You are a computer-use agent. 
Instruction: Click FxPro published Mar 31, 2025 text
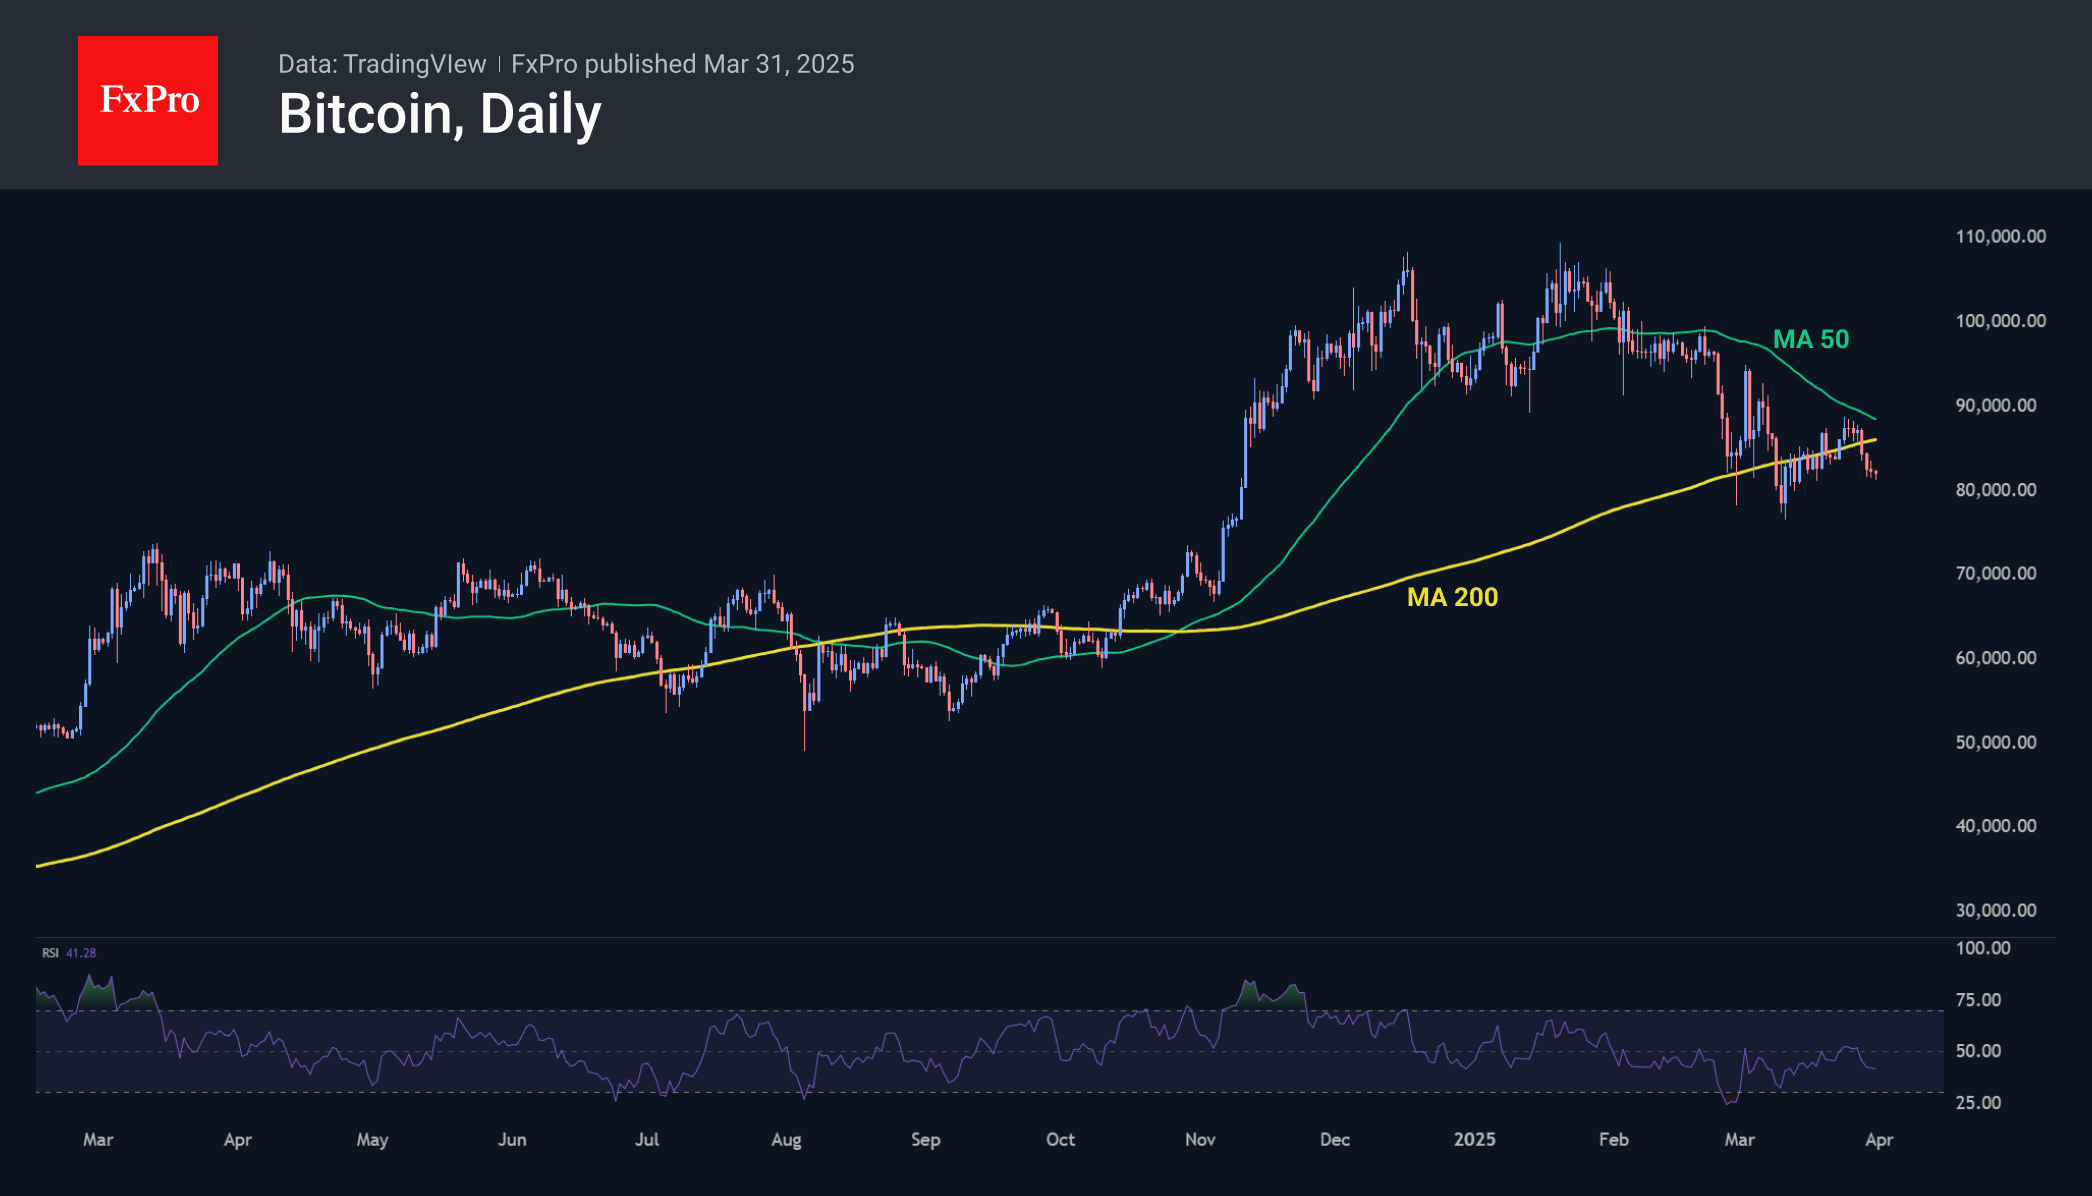pyautogui.click(x=683, y=64)
